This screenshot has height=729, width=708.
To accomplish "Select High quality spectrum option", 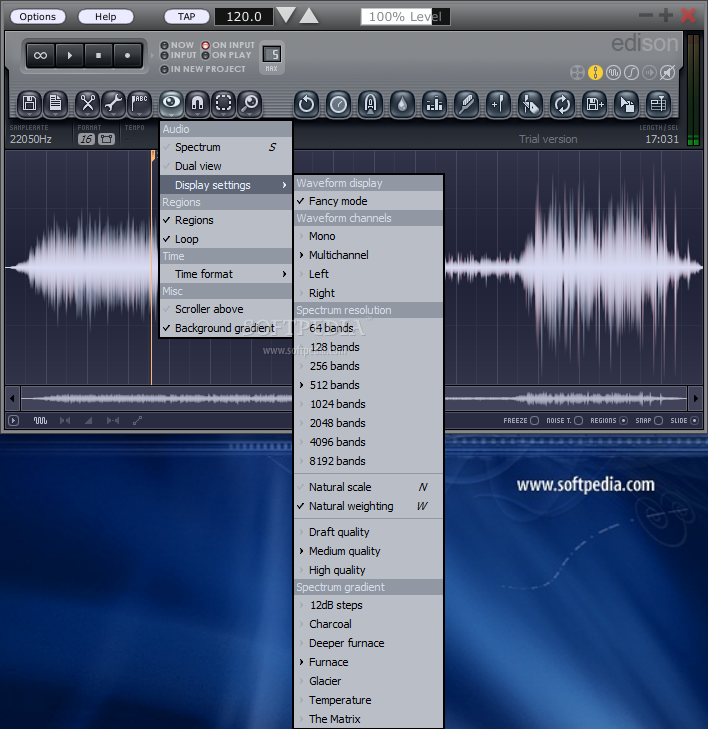I will click(368, 570).
